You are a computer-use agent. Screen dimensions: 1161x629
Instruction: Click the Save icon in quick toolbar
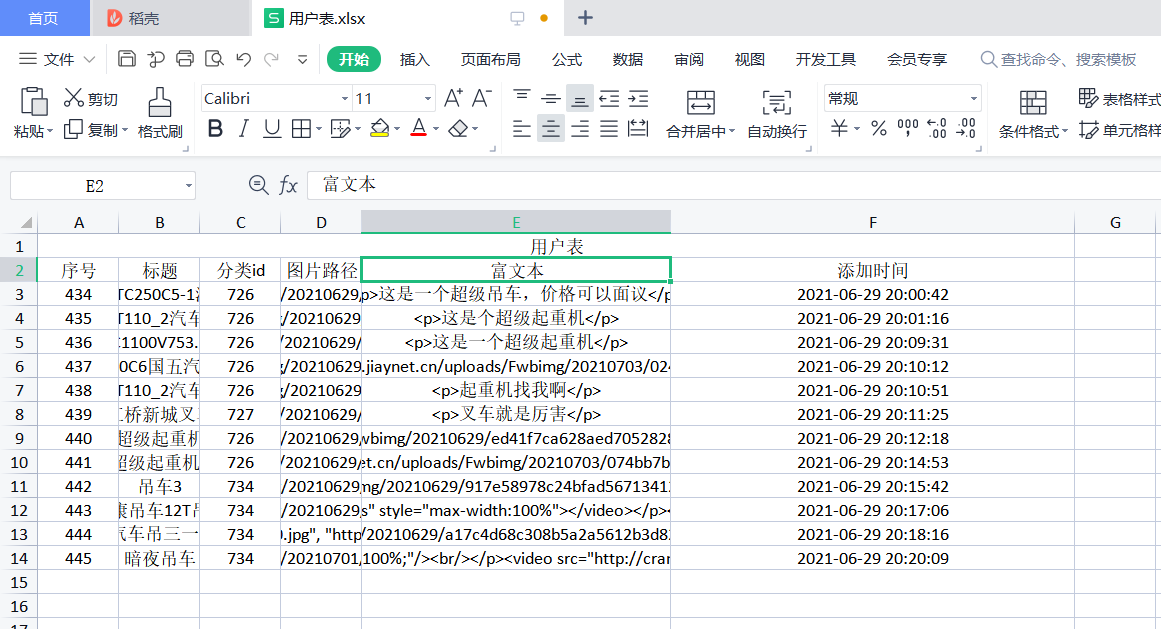pyautogui.click(x=127, y=58)
